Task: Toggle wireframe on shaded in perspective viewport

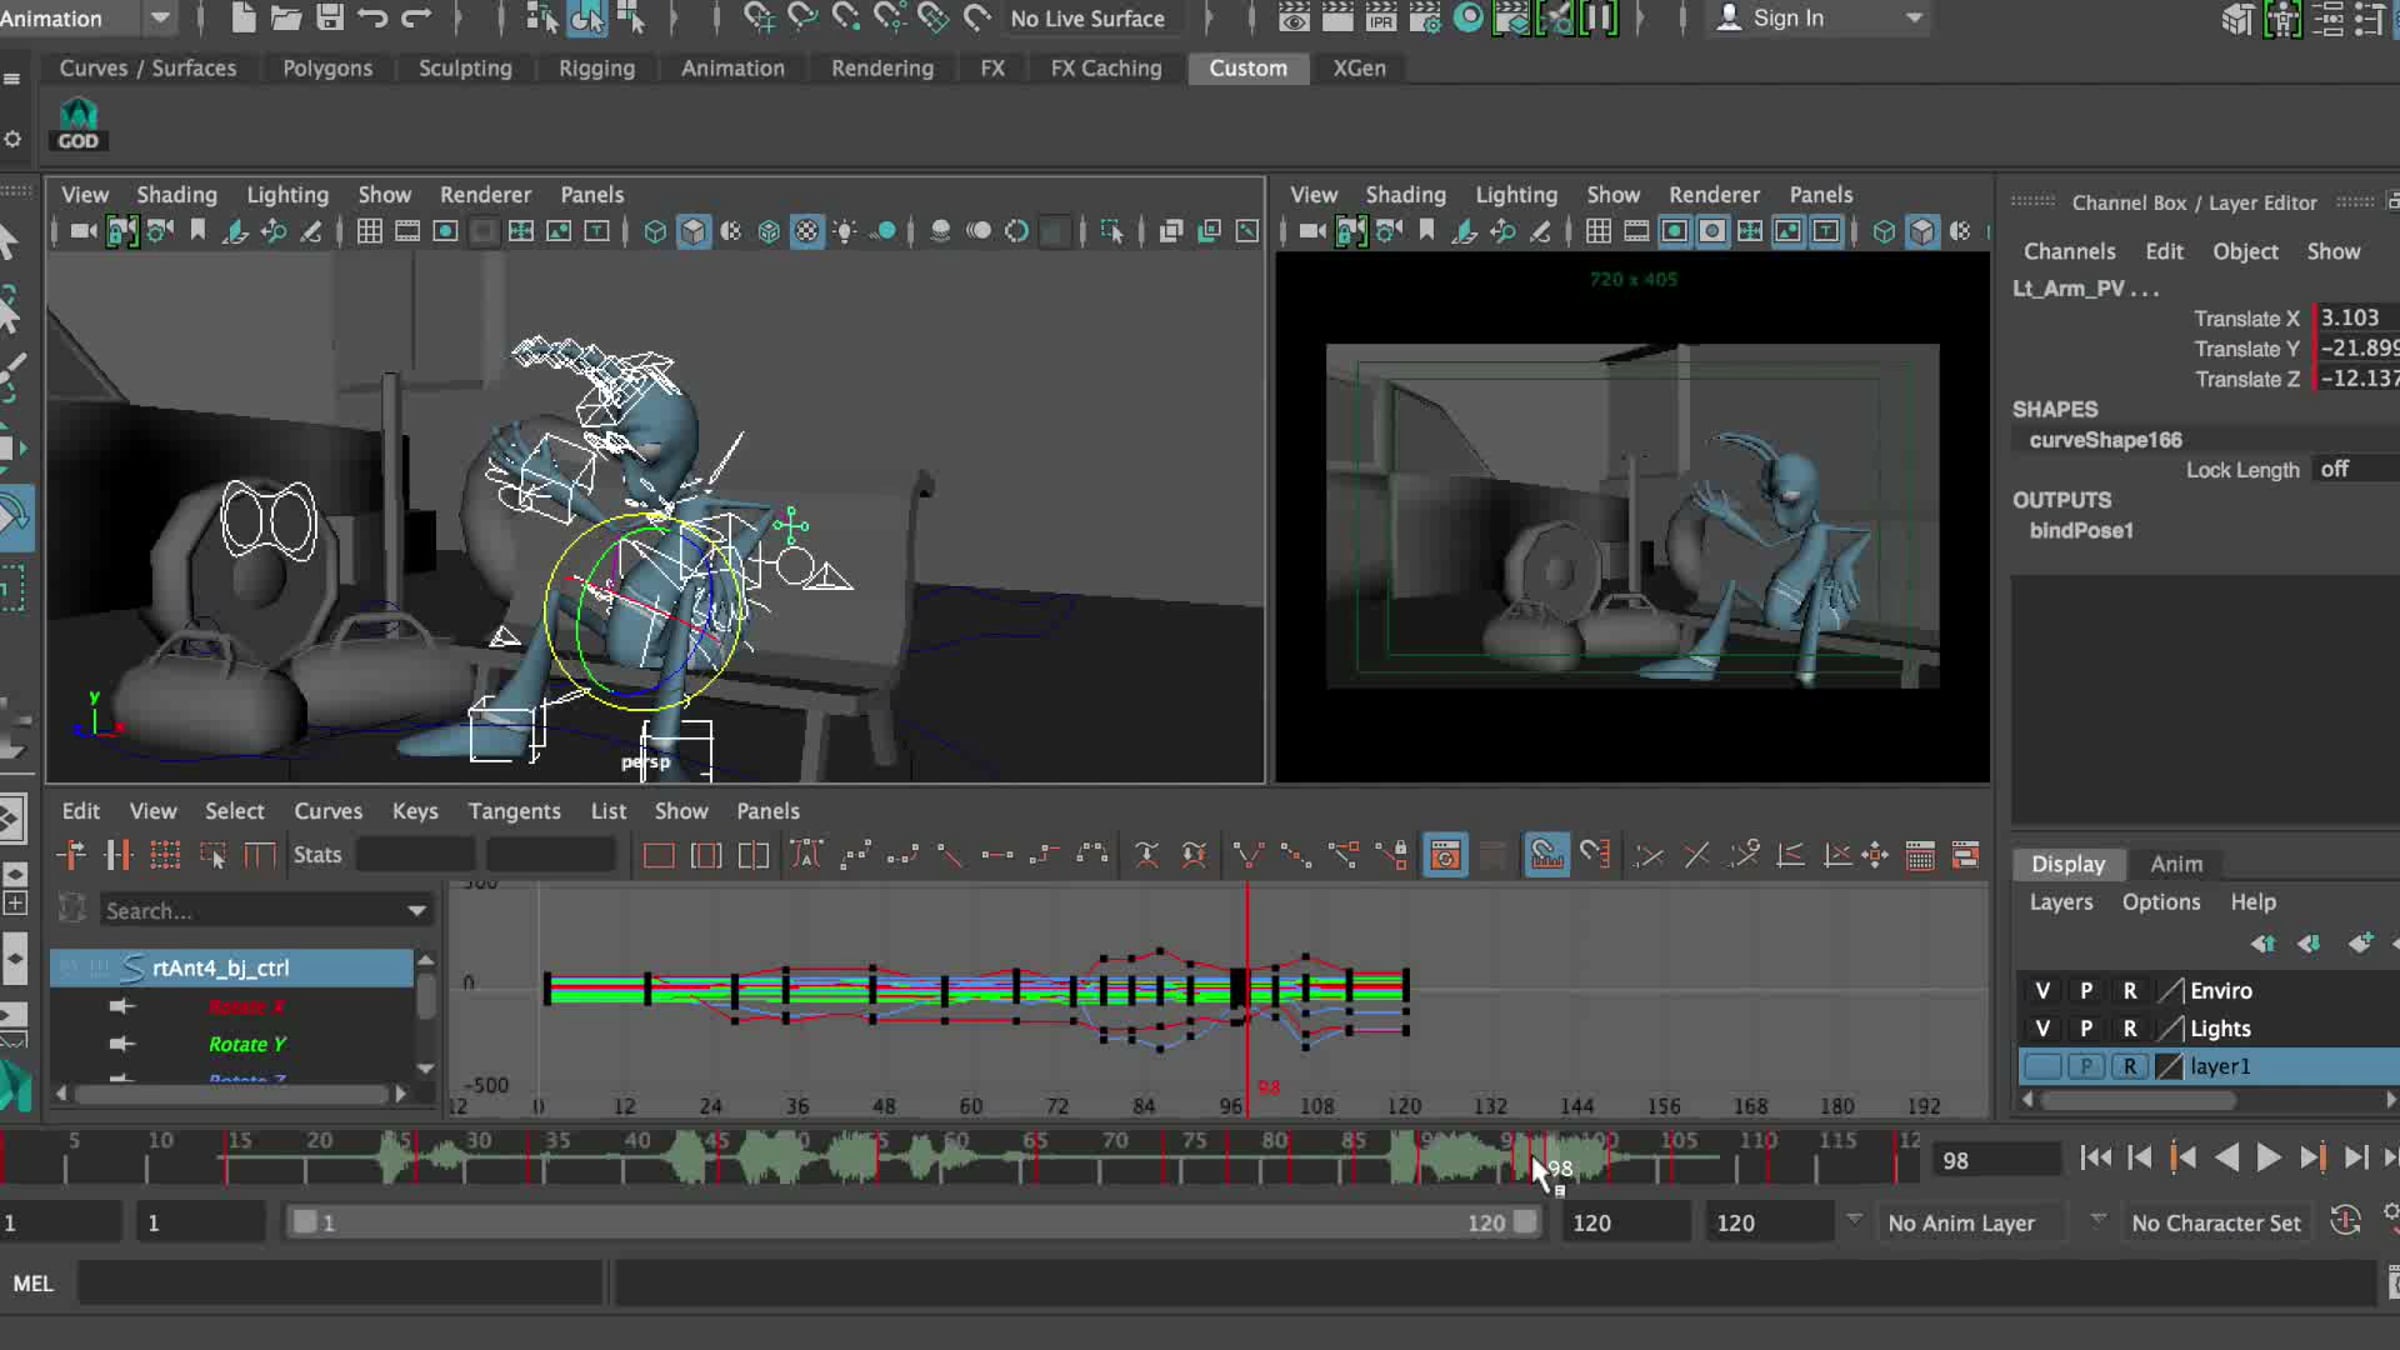Action: [x=768, y=232]
